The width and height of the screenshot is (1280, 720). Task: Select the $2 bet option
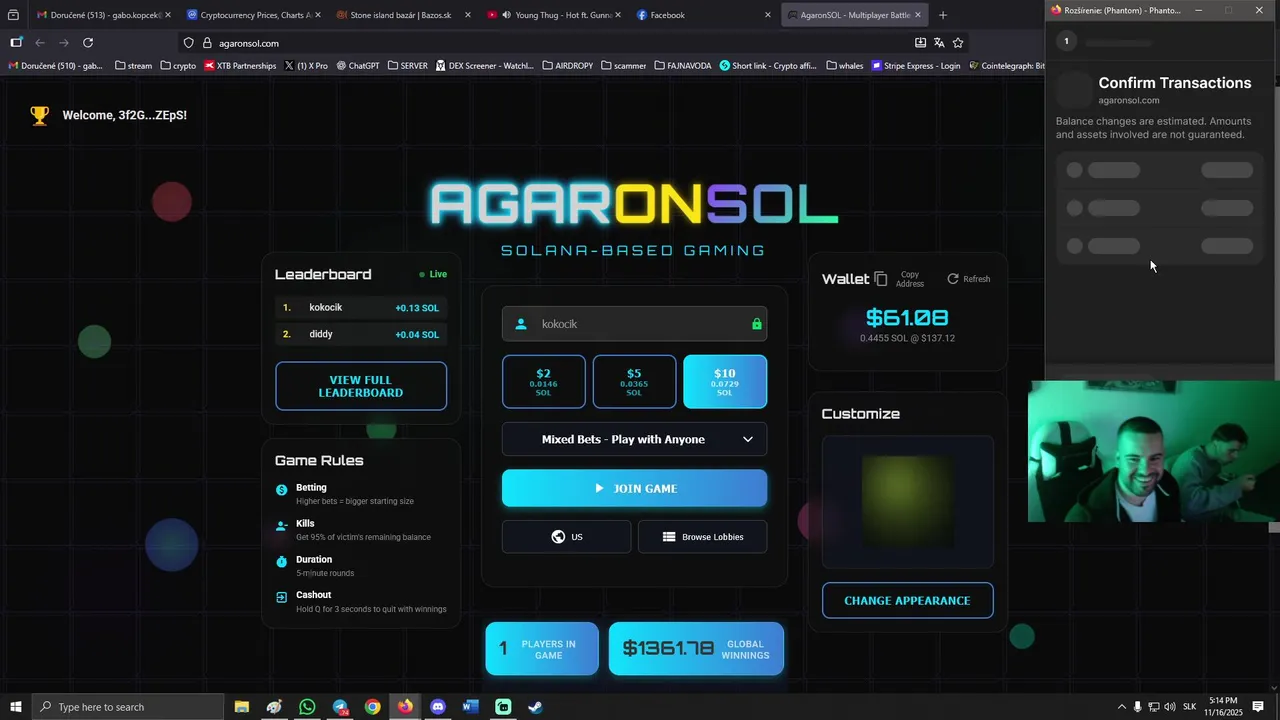point(543,381)
